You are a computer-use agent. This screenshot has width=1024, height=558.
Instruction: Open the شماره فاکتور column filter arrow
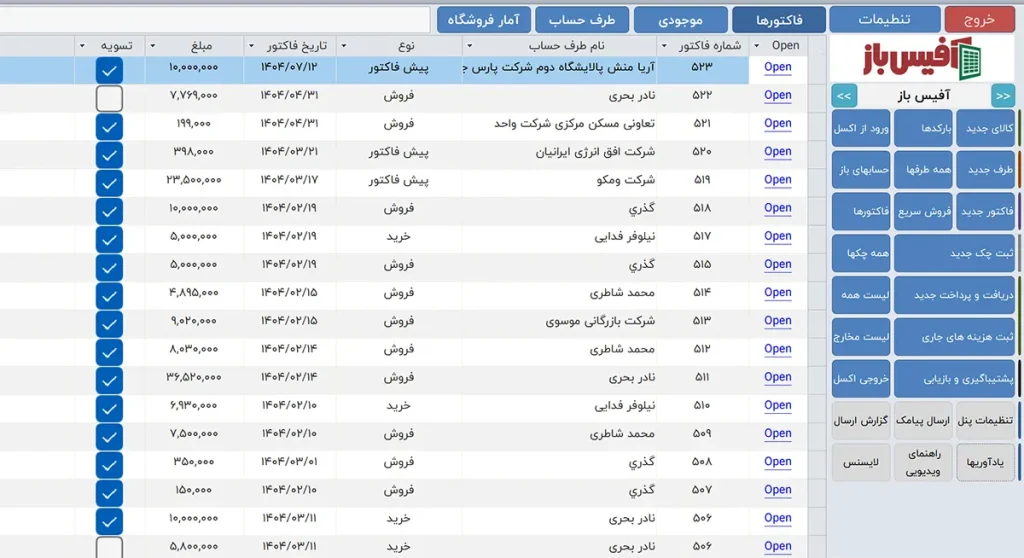pyautogui.click(x=664, y=46)
